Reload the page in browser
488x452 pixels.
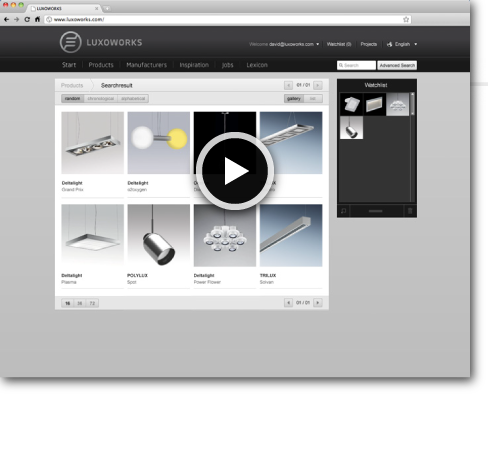click(x=27, y=19)
